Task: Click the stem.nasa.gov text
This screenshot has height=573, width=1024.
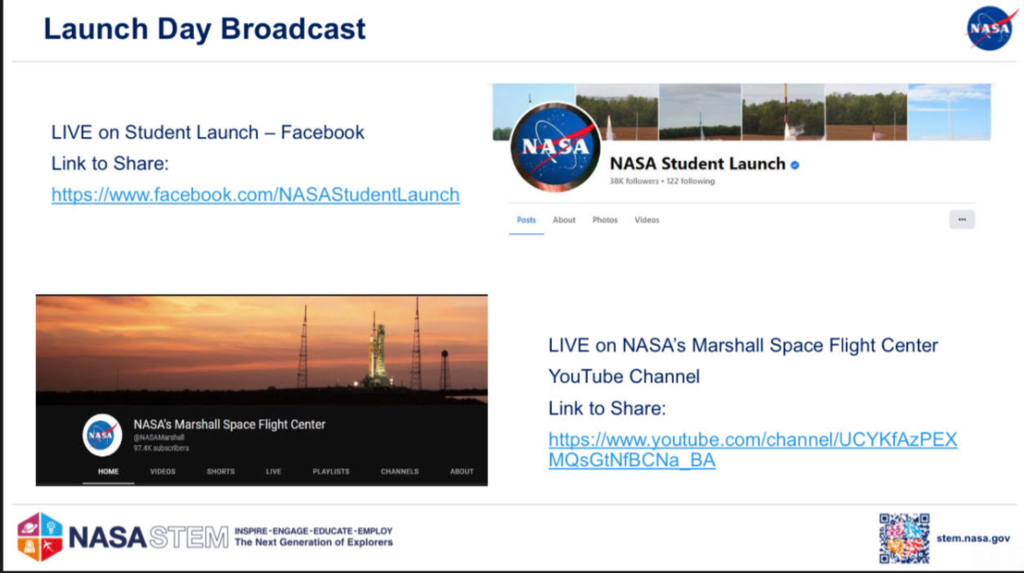Action: pyautogui.click(x=973, y=538)
